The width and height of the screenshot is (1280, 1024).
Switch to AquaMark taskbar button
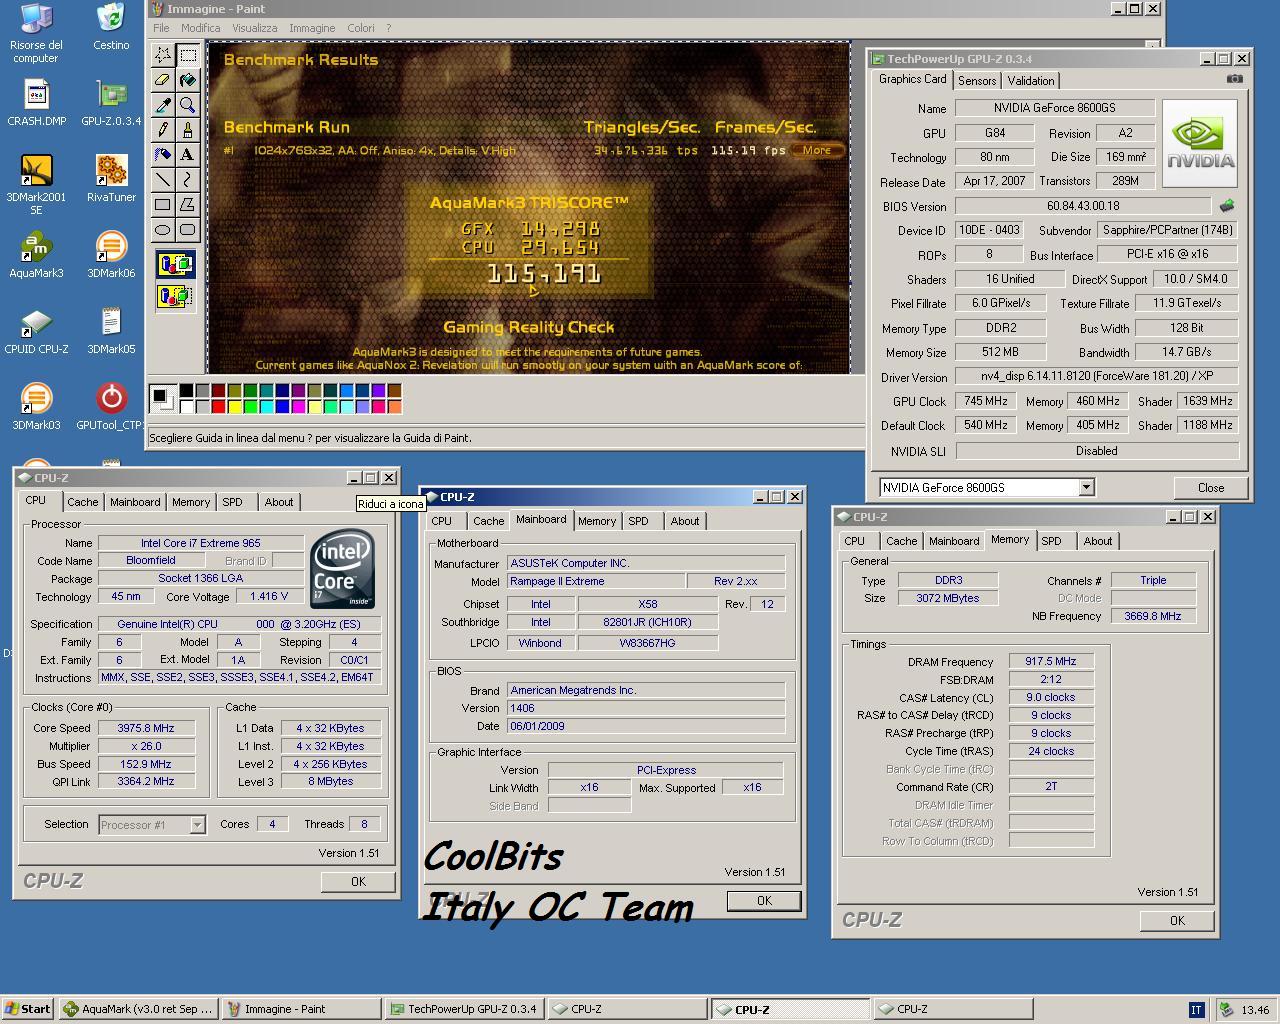(138, 1009)
